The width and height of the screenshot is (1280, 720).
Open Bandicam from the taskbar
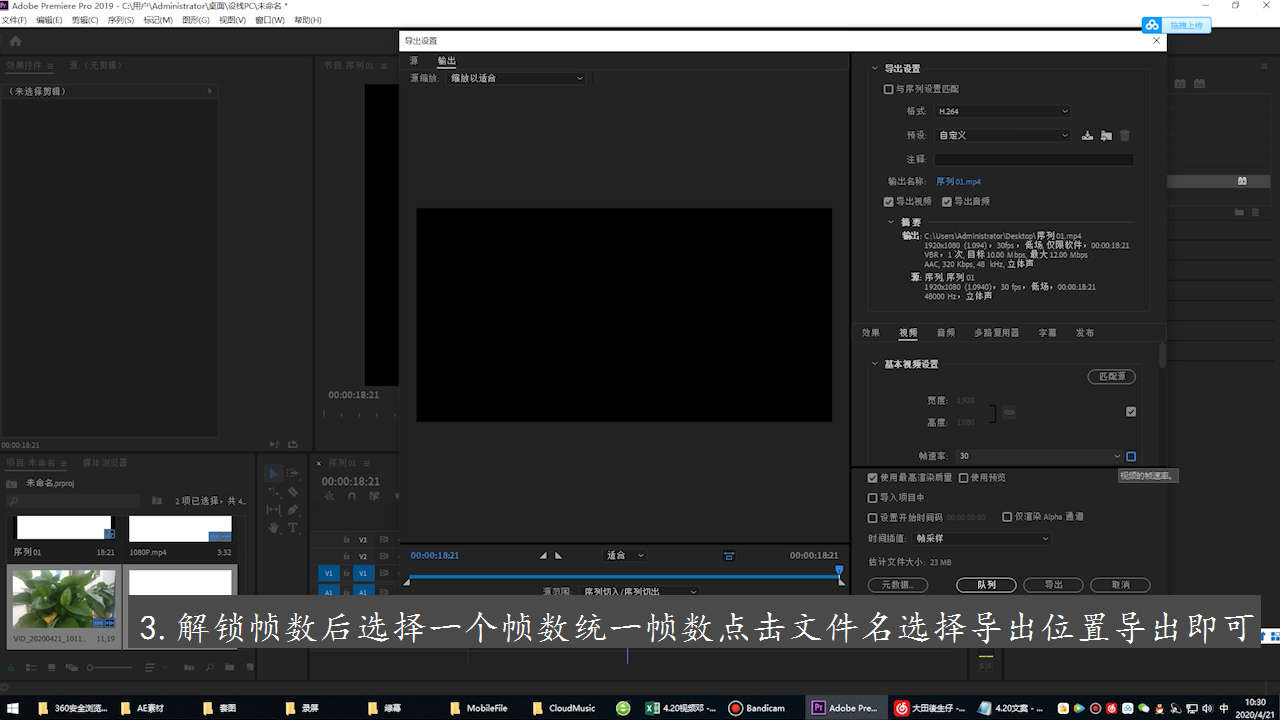(756, 708)
